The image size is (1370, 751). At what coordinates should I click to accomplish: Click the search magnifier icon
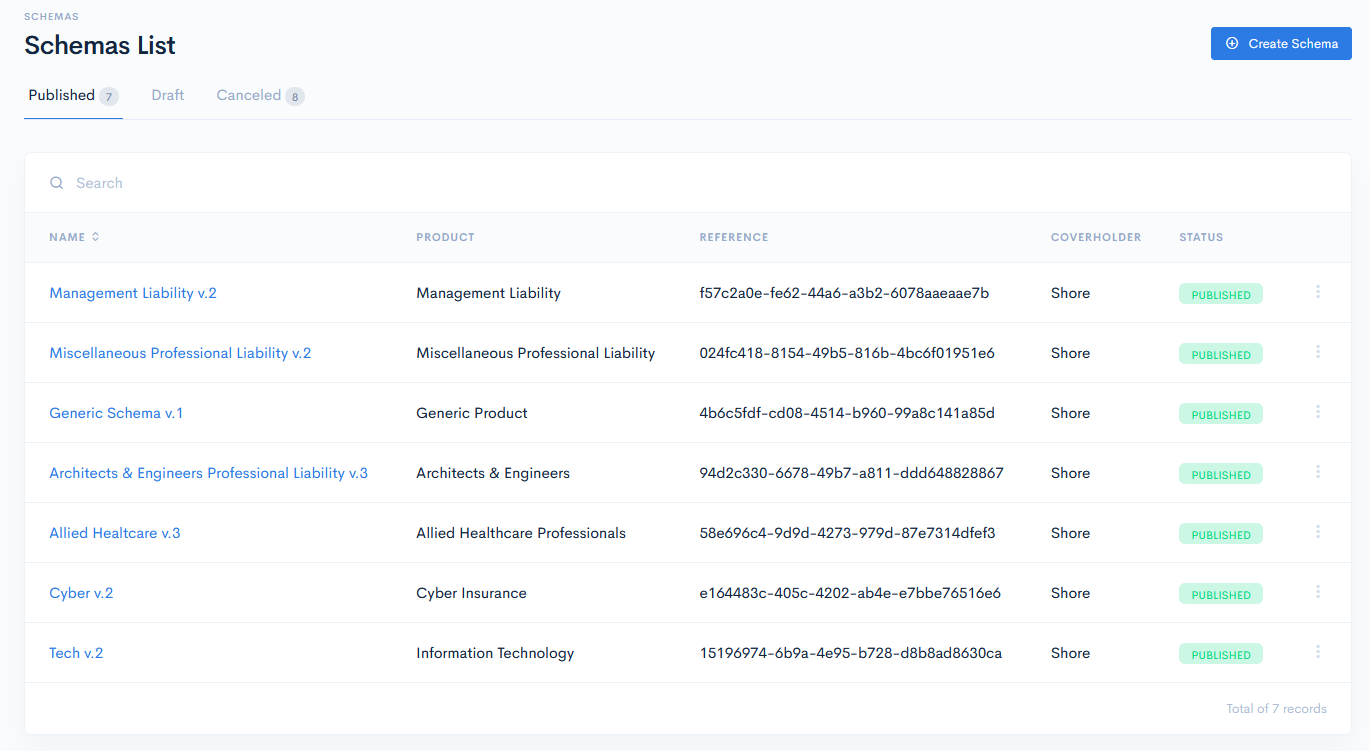point(57,183)
